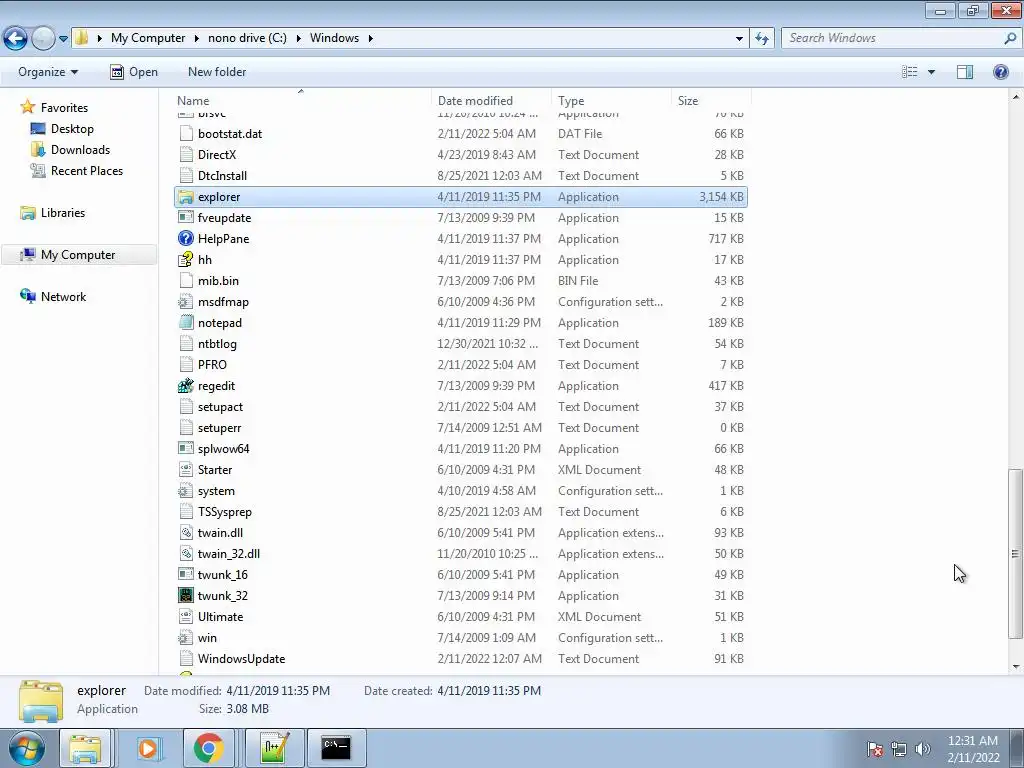The height and width of the screenshot is (768, 1024).
Task: Select the HelpPane file icon
Action: [186, 239]
